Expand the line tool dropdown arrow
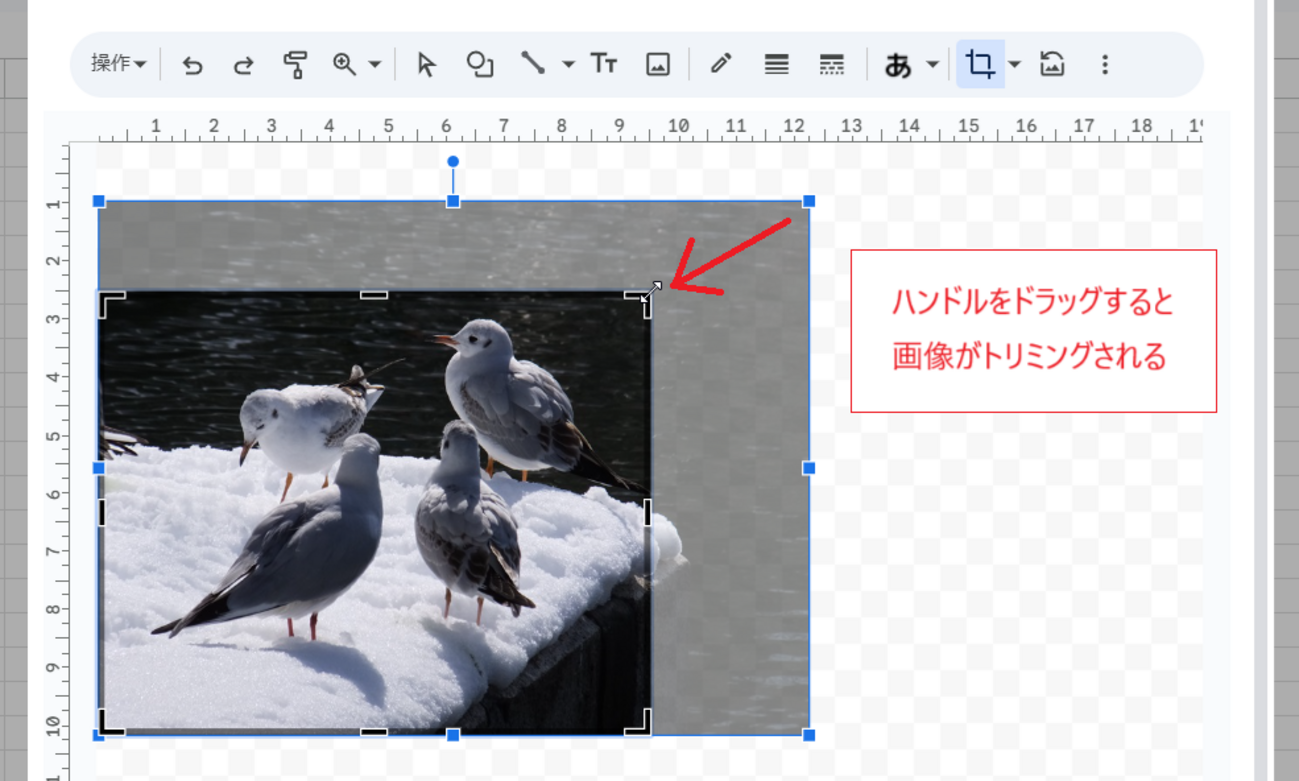Viewport: 1299px width, 781px height. [566, 63]
